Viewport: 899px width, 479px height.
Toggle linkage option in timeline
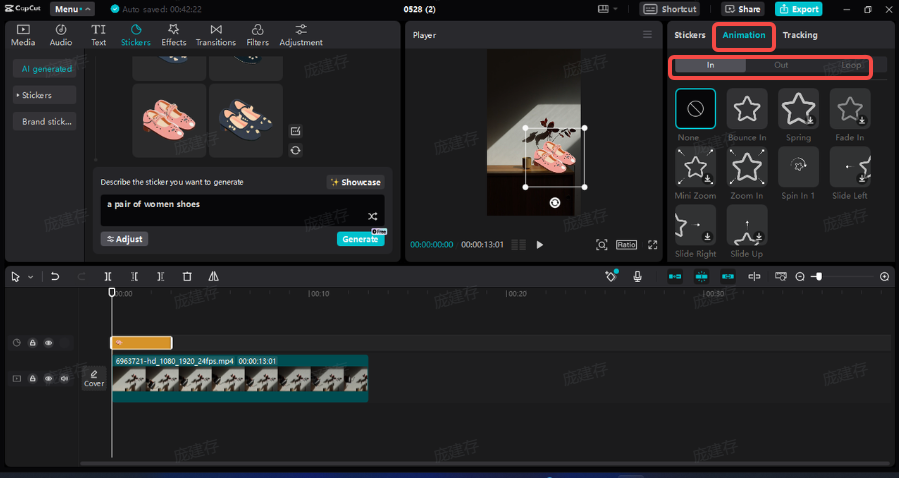click(728, 277)
